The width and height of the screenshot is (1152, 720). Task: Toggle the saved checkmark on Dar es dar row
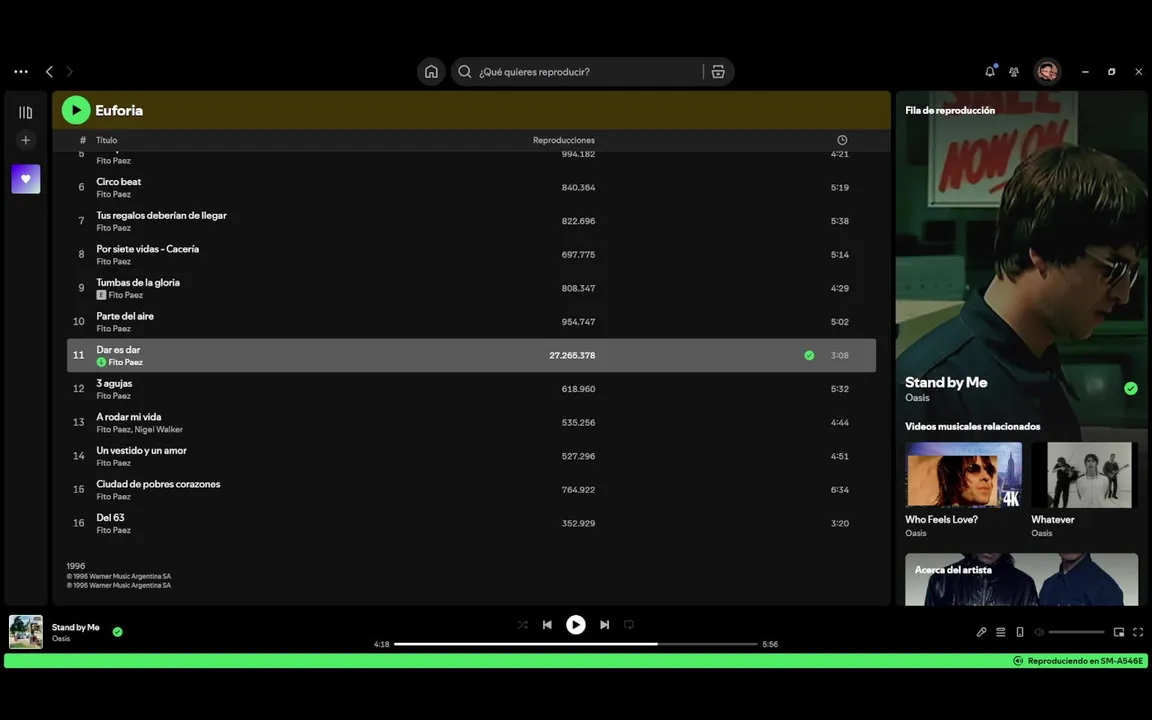809,356
